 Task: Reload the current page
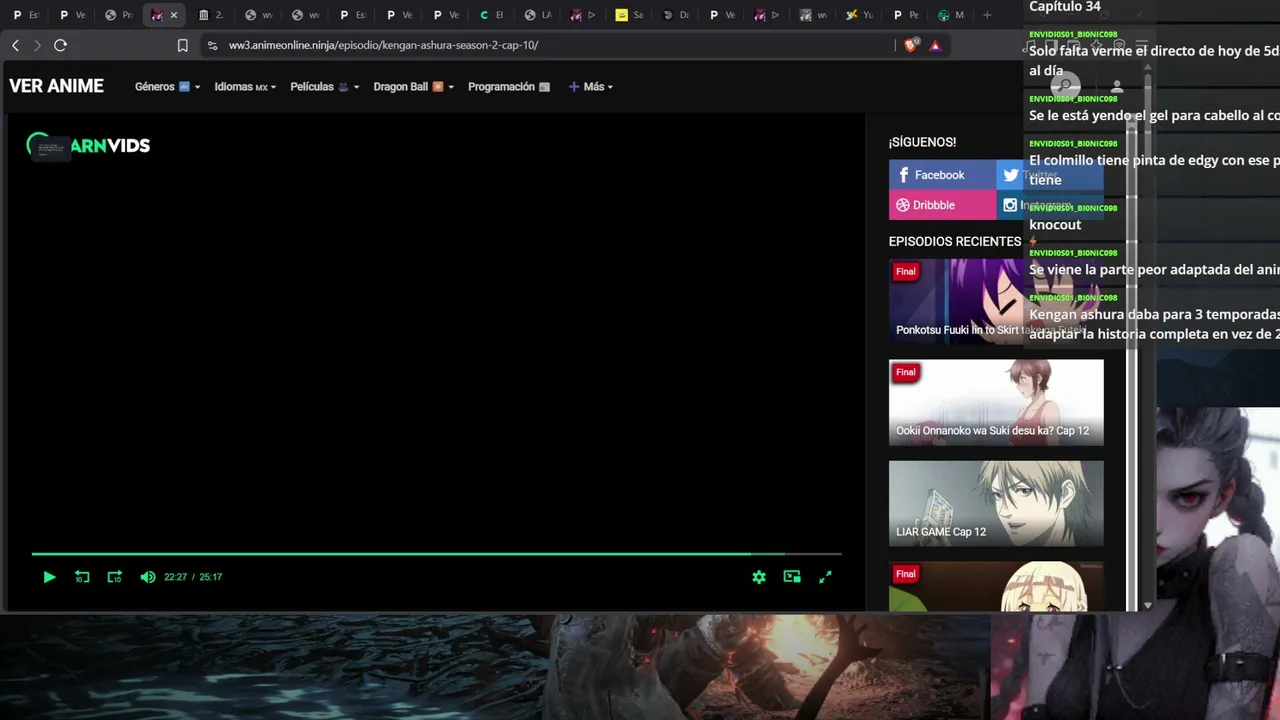[x=60, y=45]
